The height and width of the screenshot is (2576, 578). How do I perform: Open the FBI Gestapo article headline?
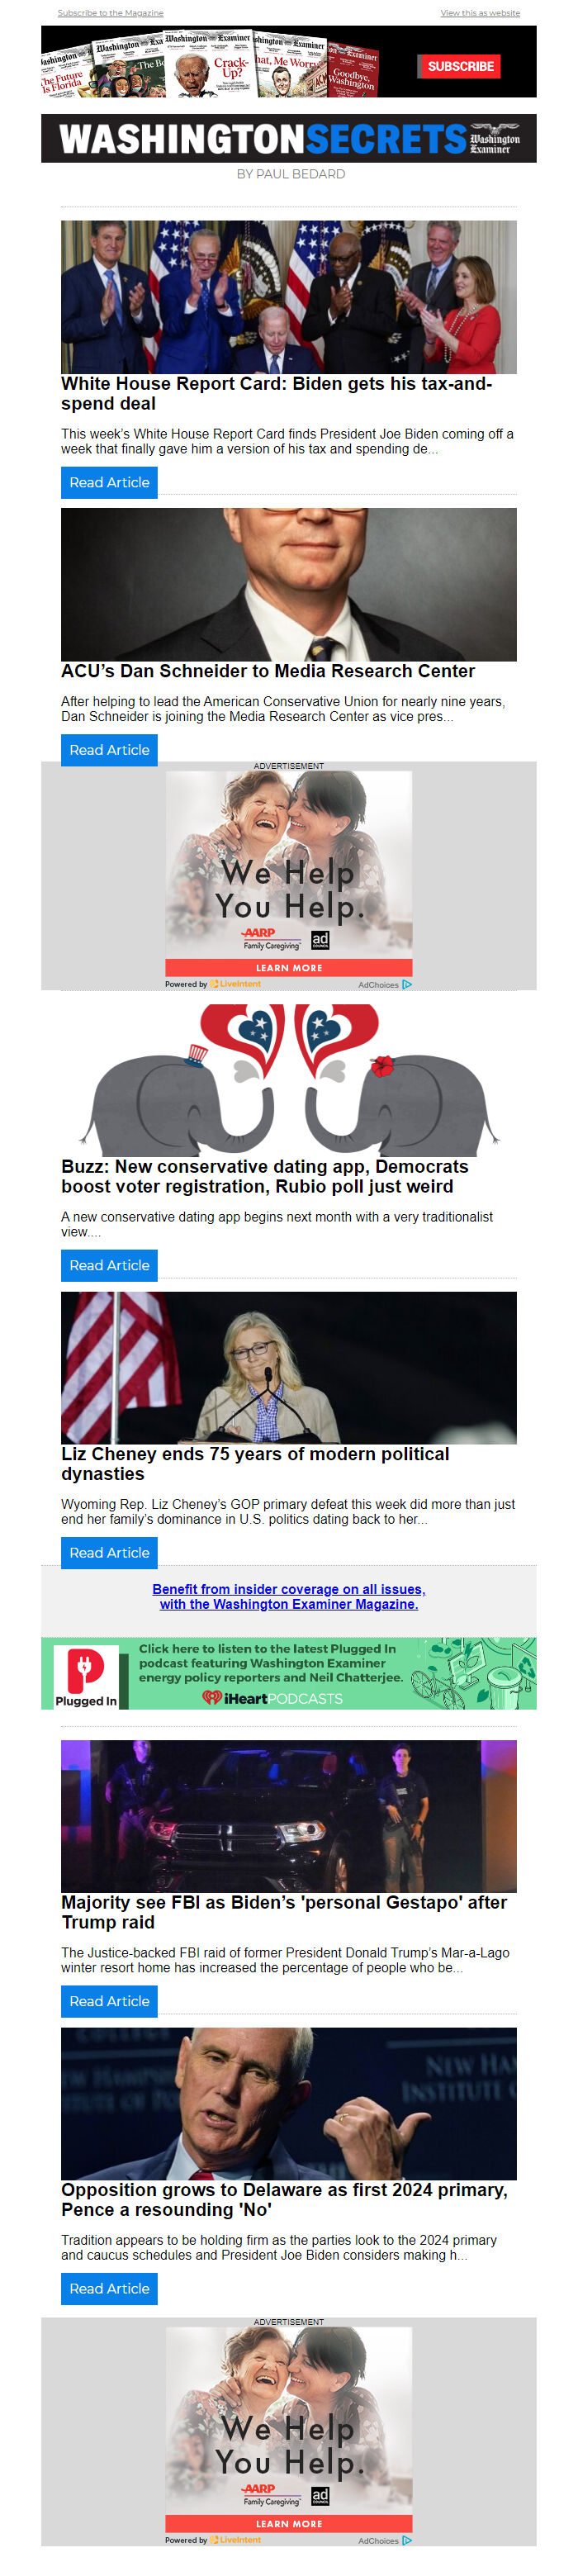284,1912
